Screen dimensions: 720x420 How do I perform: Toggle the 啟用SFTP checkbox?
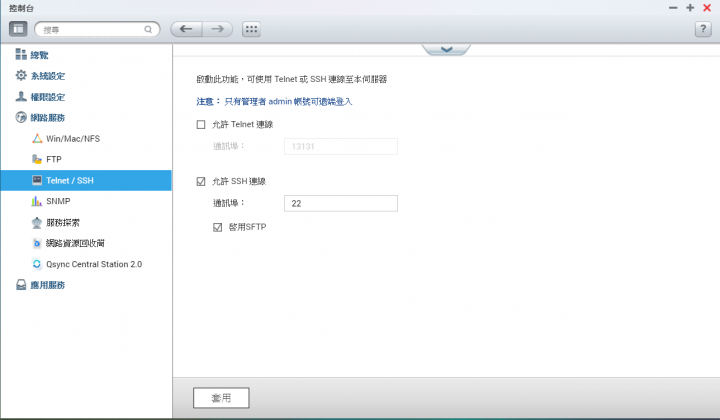pyautogui.click(x=218, y=227)
